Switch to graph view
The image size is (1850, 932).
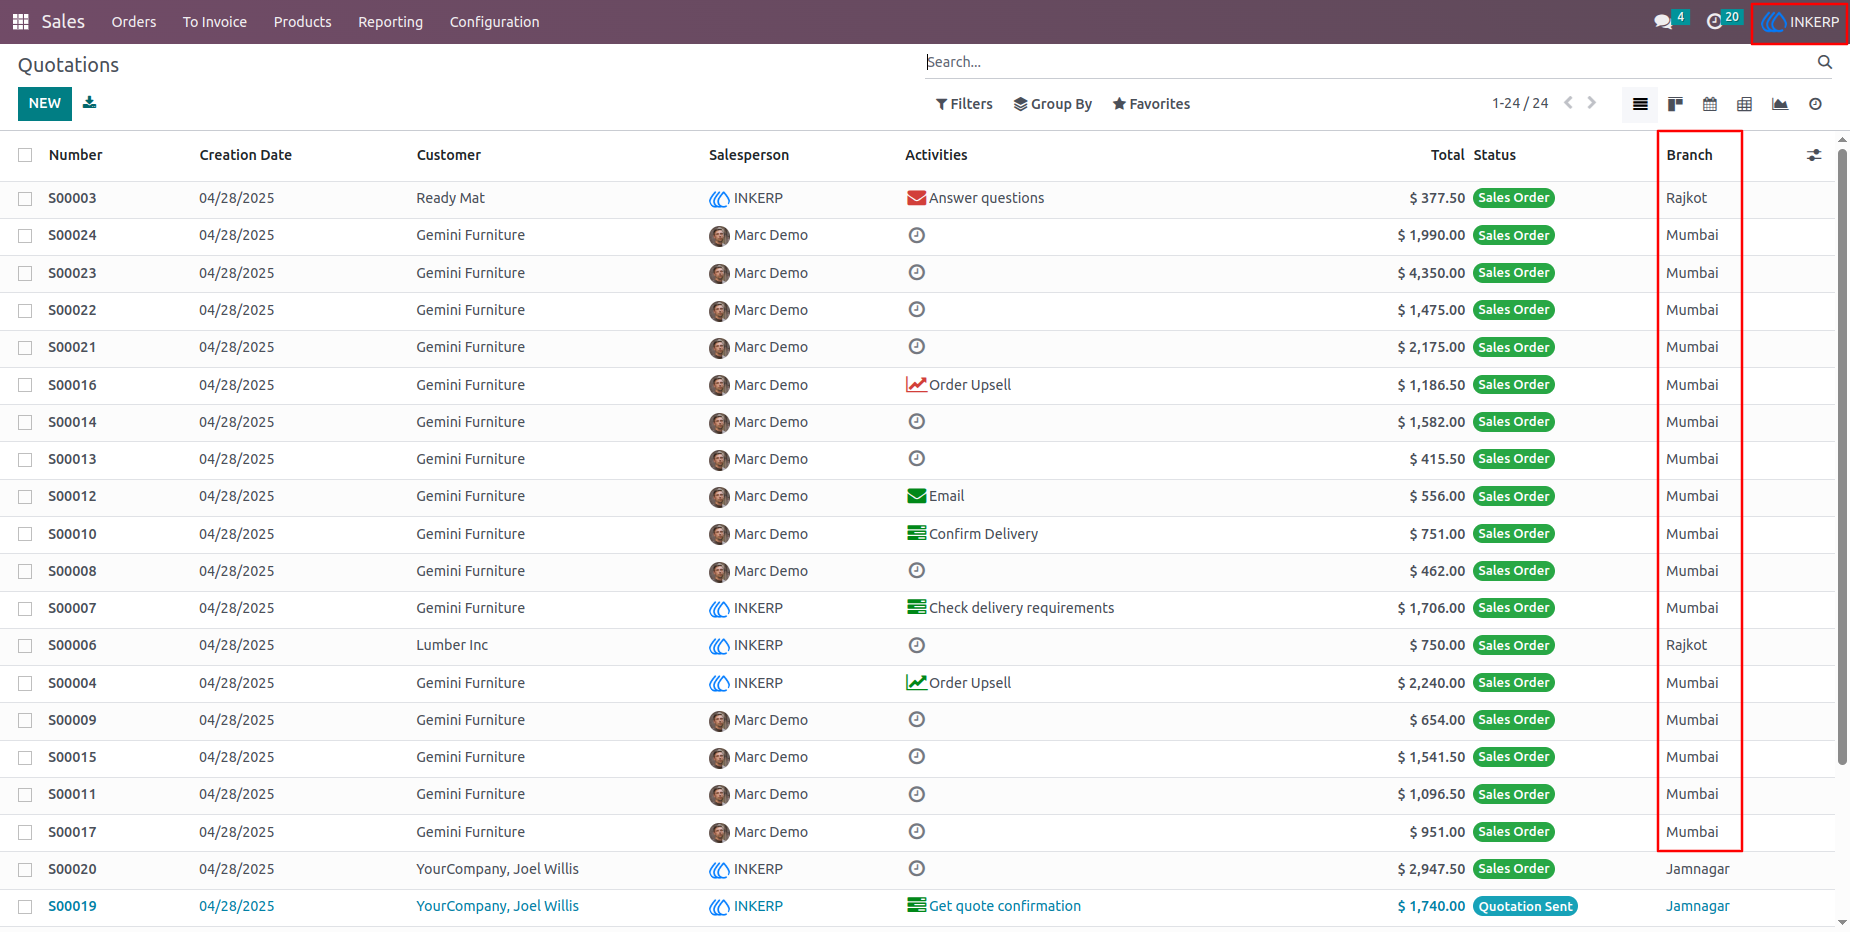(1780, 104)
